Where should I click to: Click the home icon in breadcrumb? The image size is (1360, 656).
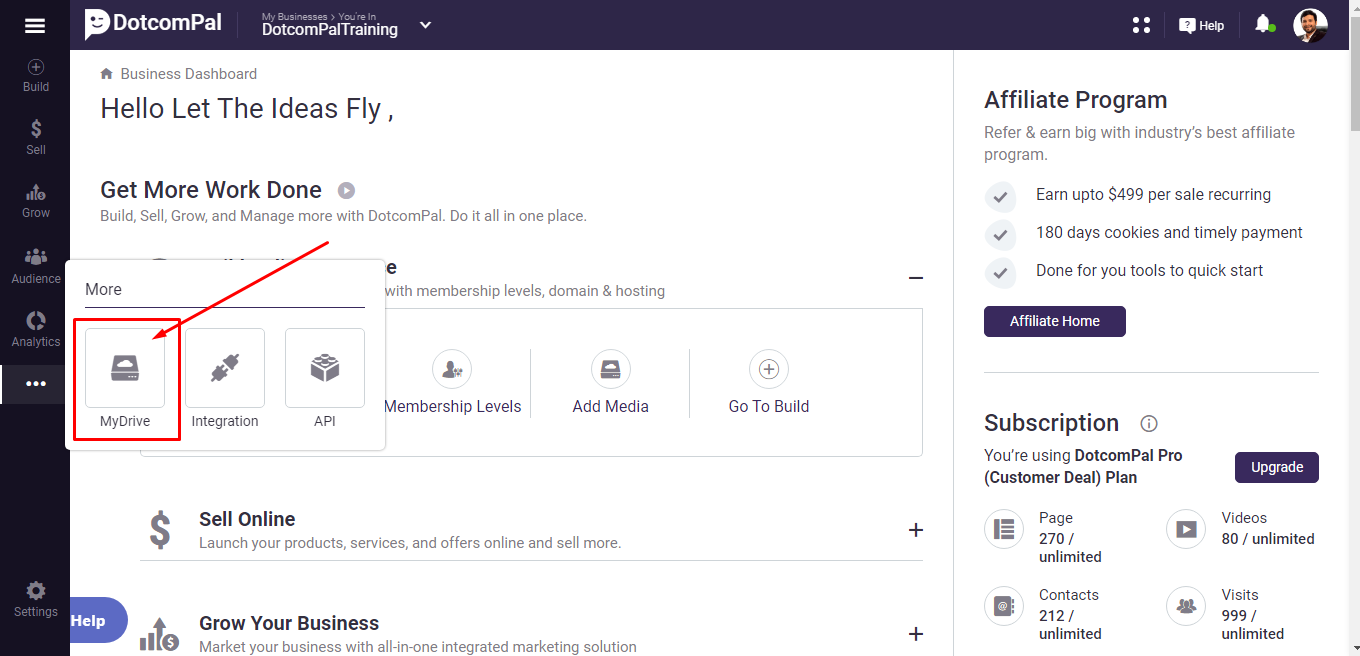(106, 74)
